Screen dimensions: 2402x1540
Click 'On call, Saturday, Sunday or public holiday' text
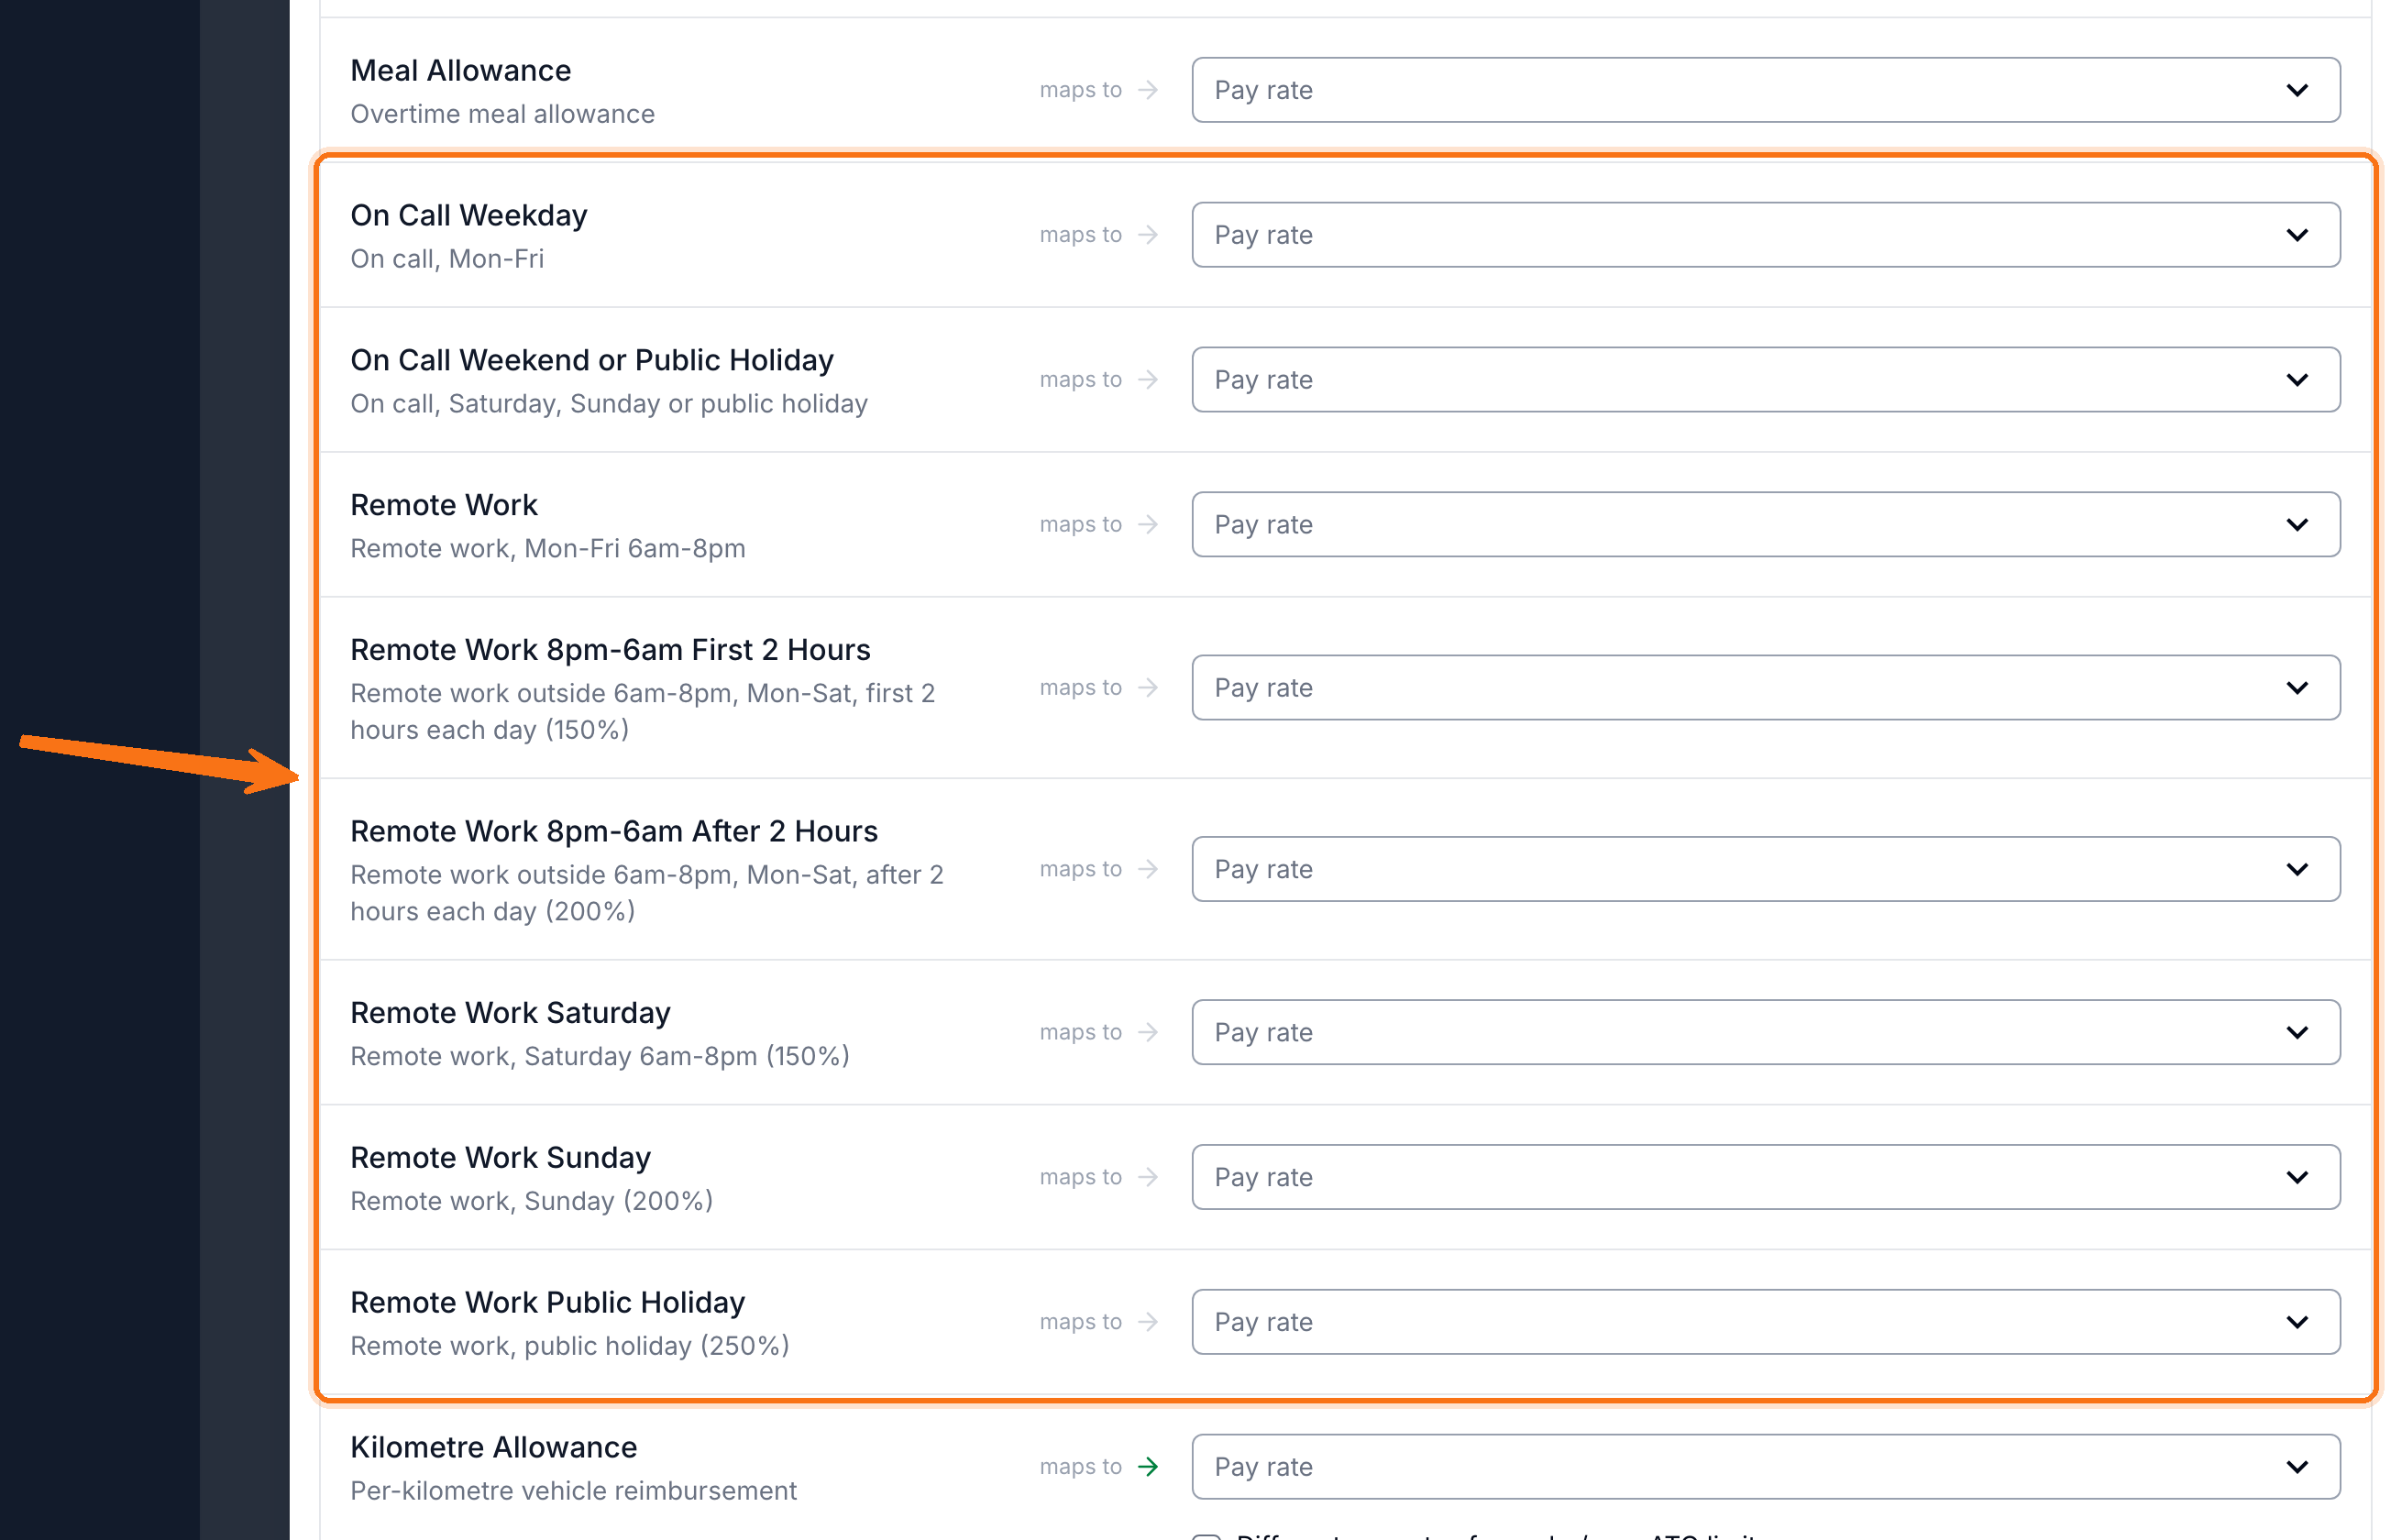[608, 404]
